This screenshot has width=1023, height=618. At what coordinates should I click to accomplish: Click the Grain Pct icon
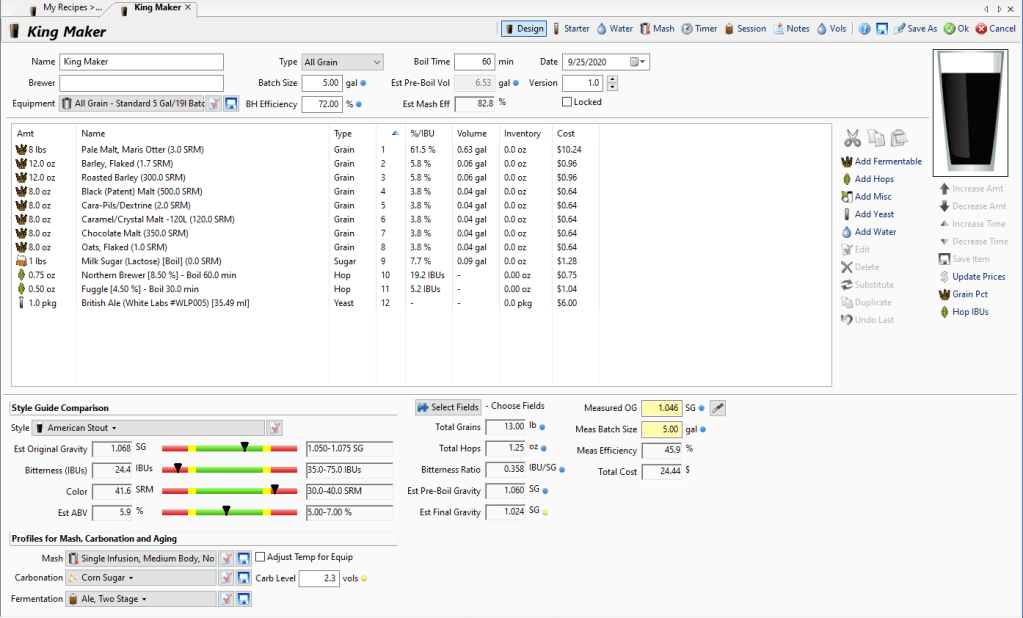click(944, 295)
